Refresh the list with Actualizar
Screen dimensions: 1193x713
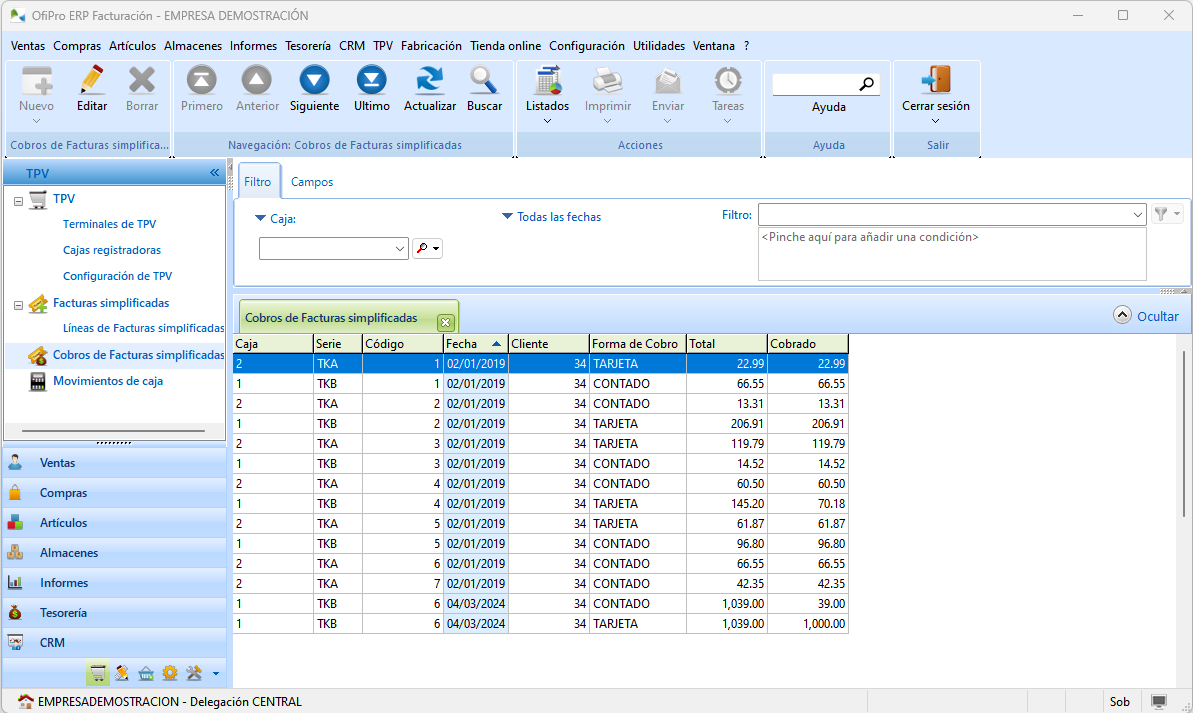[430, 81]
